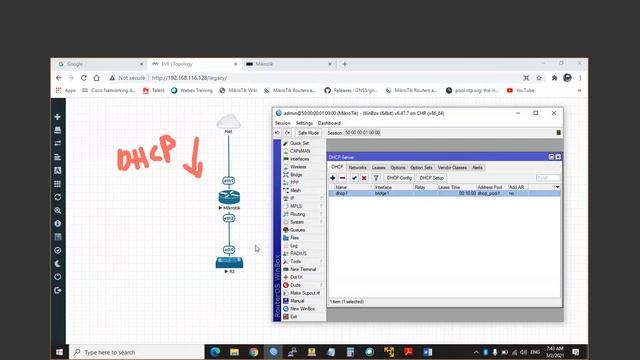
Task: Open the Session menu in WinBox
Action: coord(282,123)
